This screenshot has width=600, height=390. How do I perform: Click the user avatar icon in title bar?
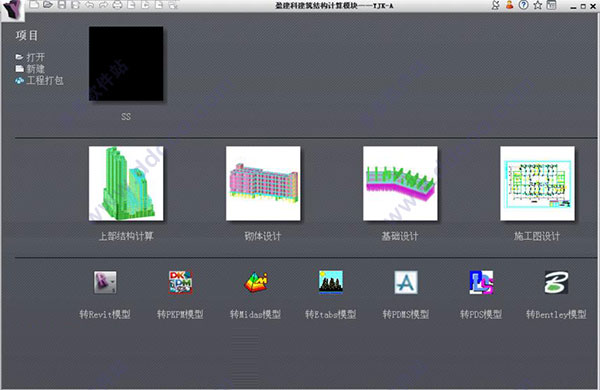point(509,5)
